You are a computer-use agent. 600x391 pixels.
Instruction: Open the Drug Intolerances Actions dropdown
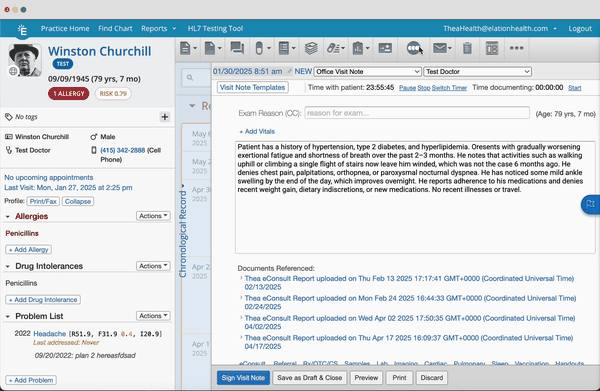(153, 266)
